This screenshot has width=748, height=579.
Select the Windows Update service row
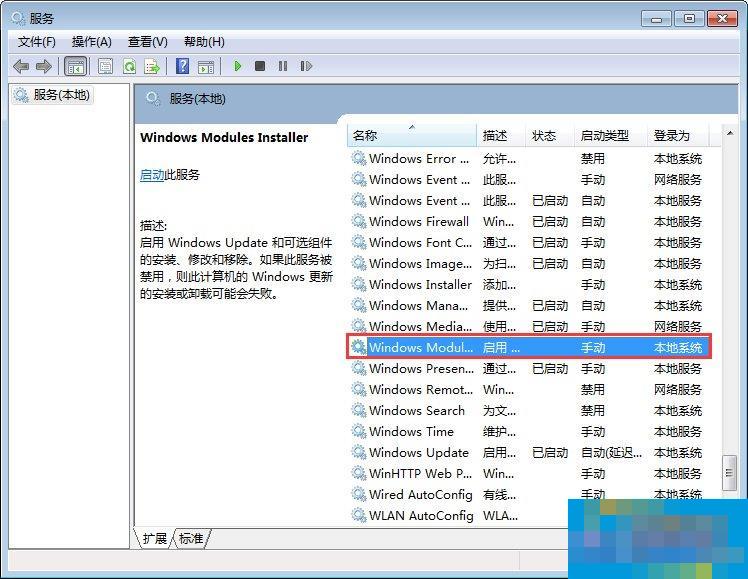529,452
